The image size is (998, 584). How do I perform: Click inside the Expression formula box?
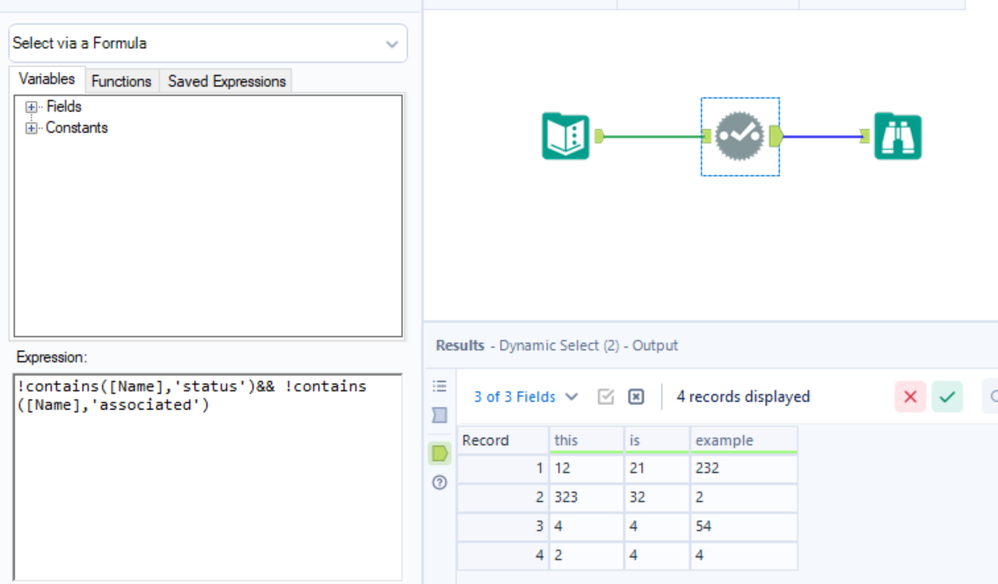208,477
